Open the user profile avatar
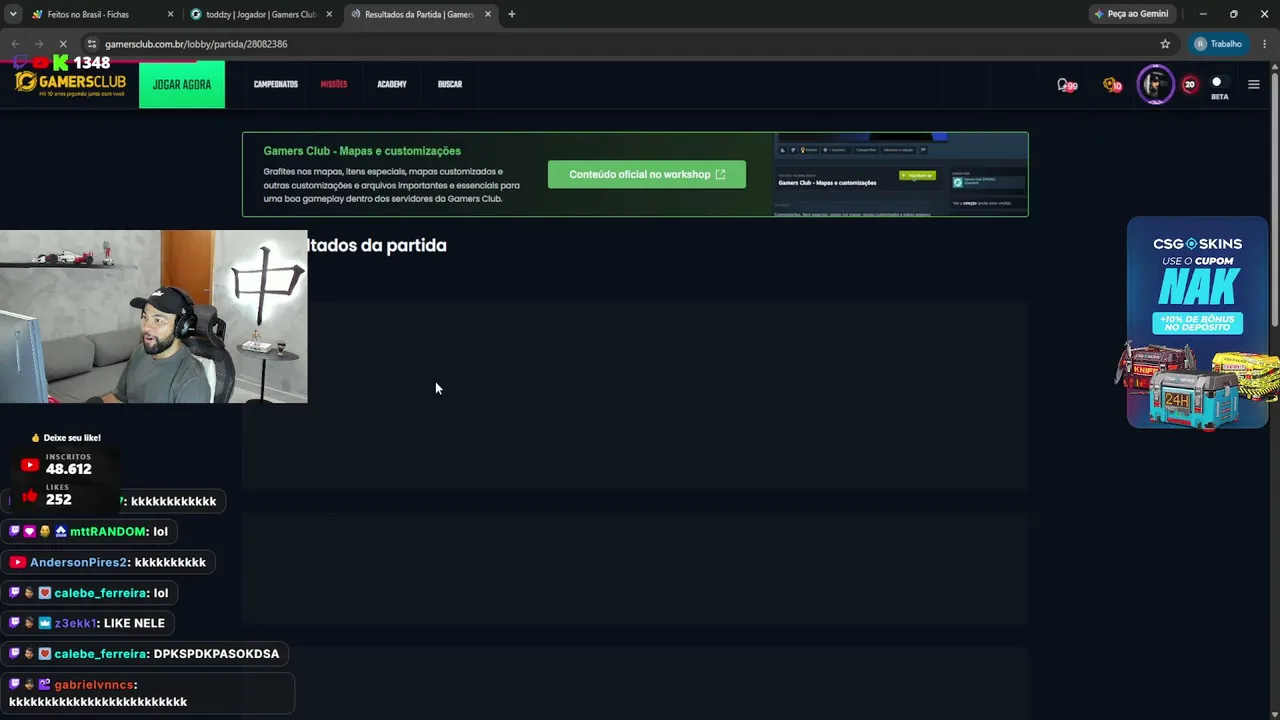 pyautogui.click(x=1155, y=85)
